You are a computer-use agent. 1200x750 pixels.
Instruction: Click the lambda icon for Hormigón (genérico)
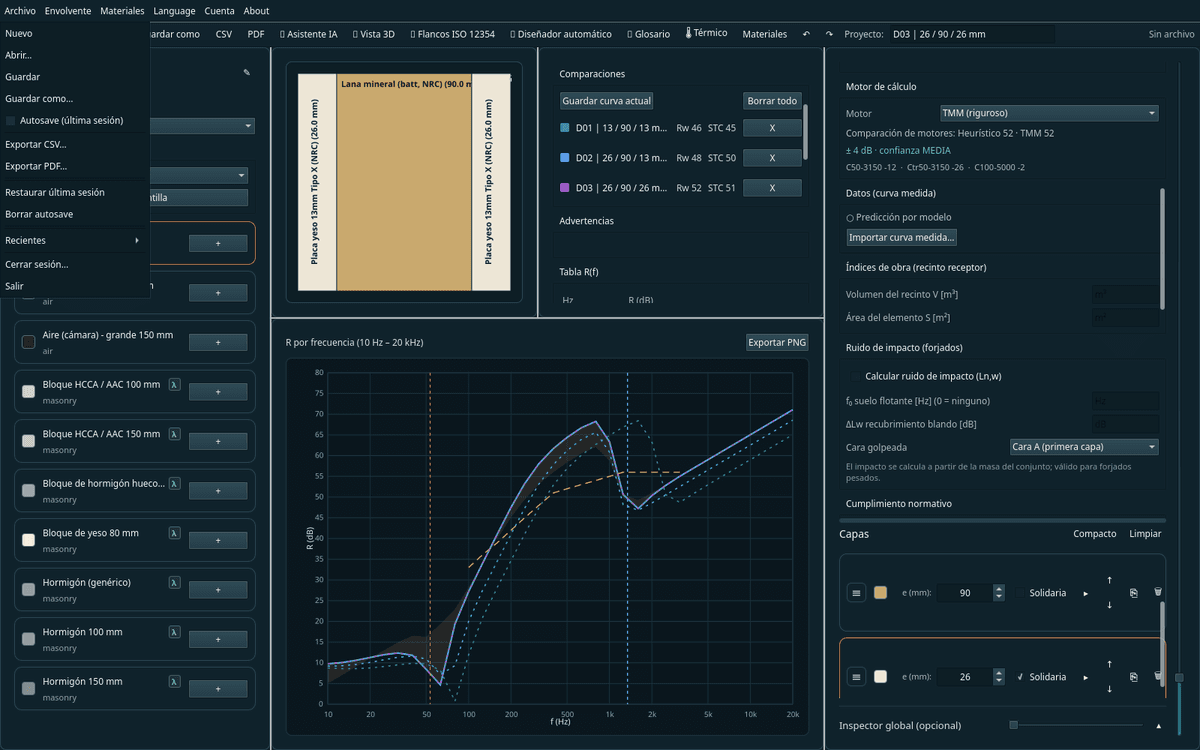(174, 581)
